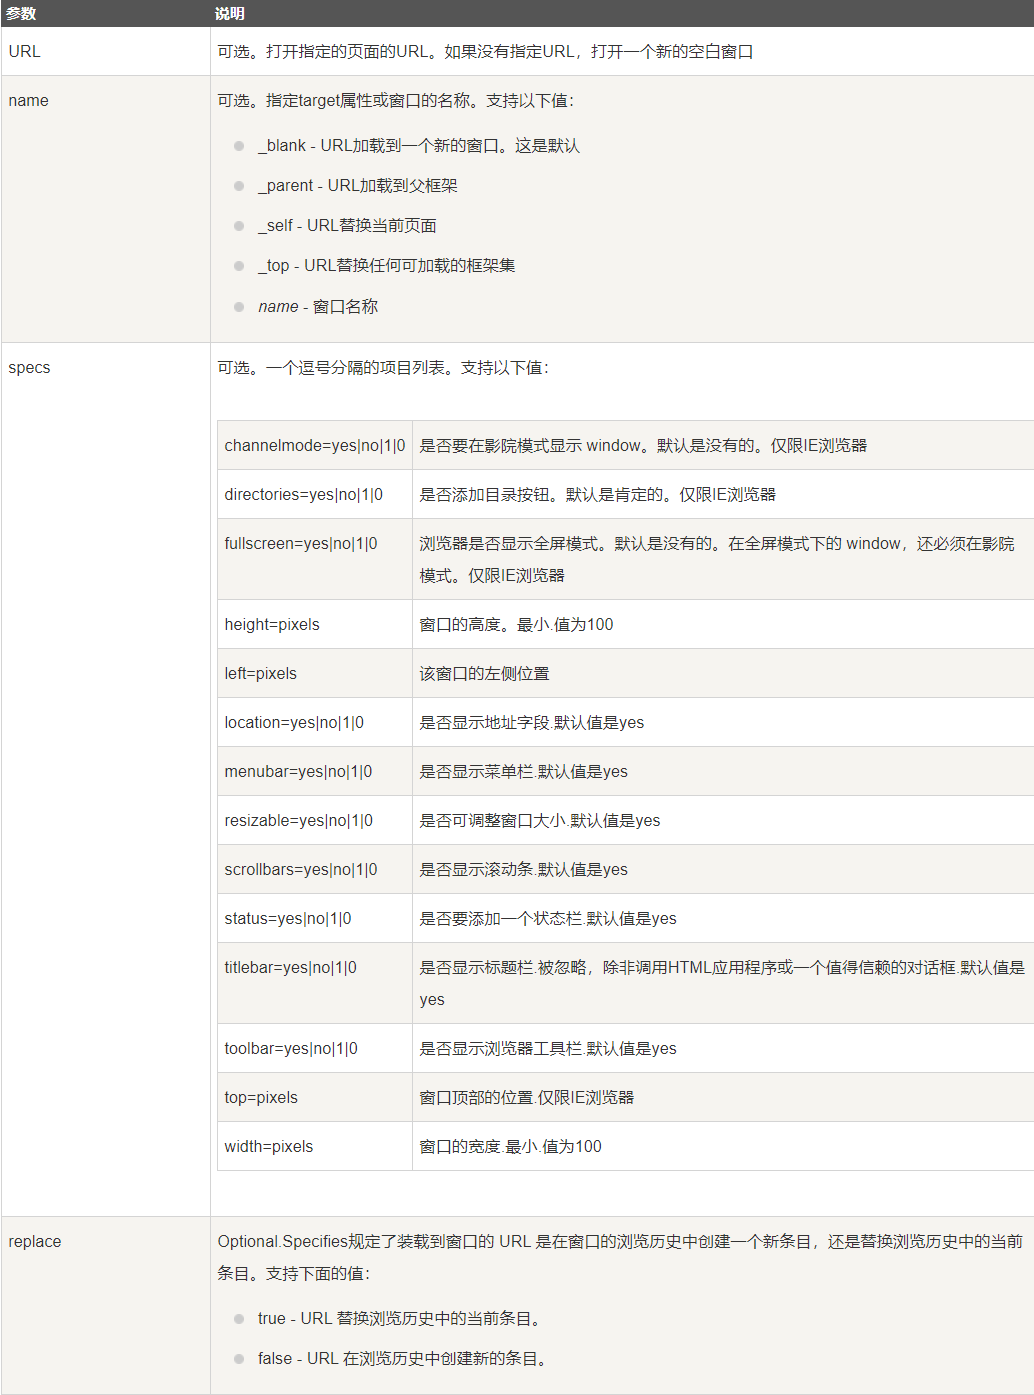Click the bullet beside _blank option
This screenshot has height=1395, width=1034.
tap(239, 146)
